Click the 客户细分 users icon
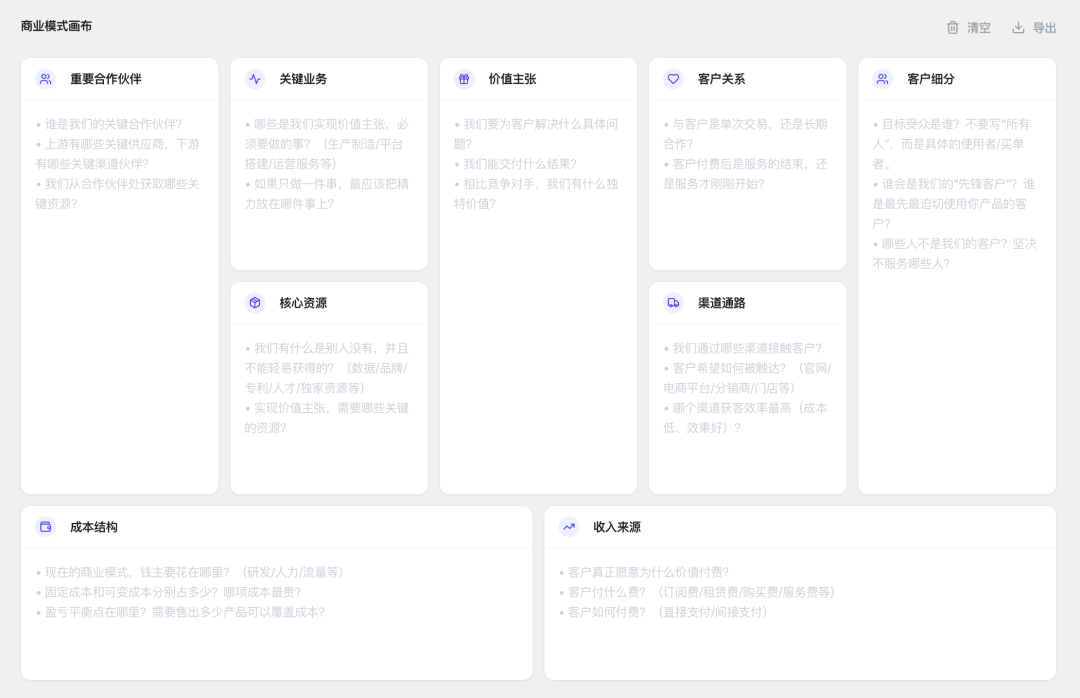 (x=882, y=79)
